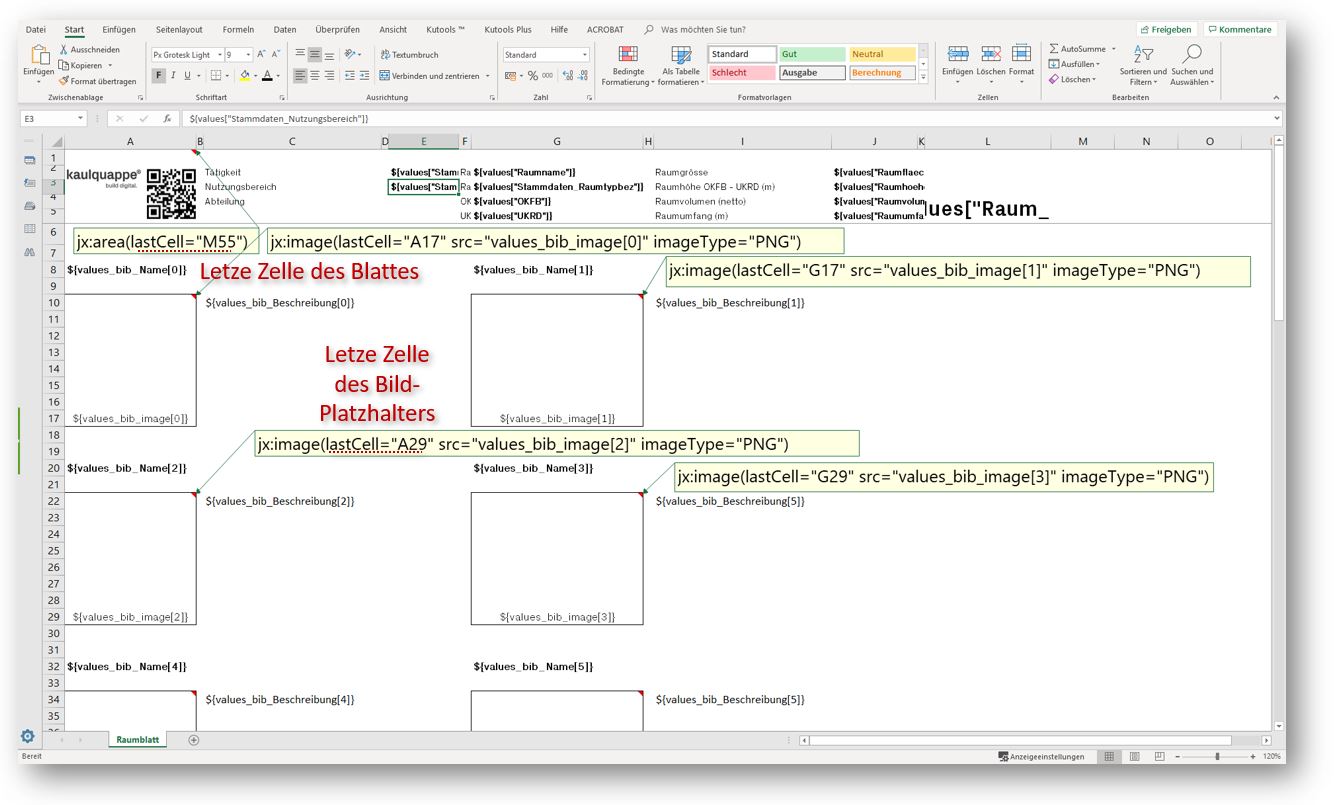Click the Freigeben share button
This screenshot has width=1337, height=805.
pyautogui.click(x=1165, y=30)
